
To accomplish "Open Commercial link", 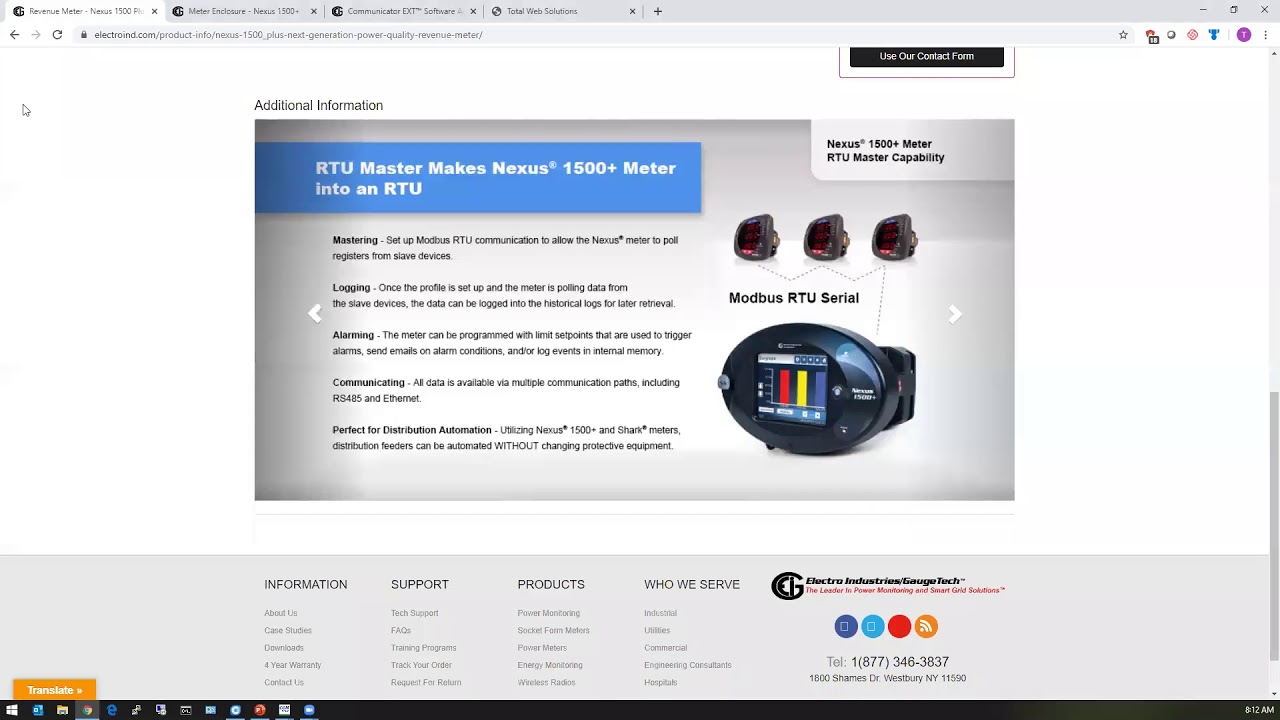I will click(x=666, y=648).
